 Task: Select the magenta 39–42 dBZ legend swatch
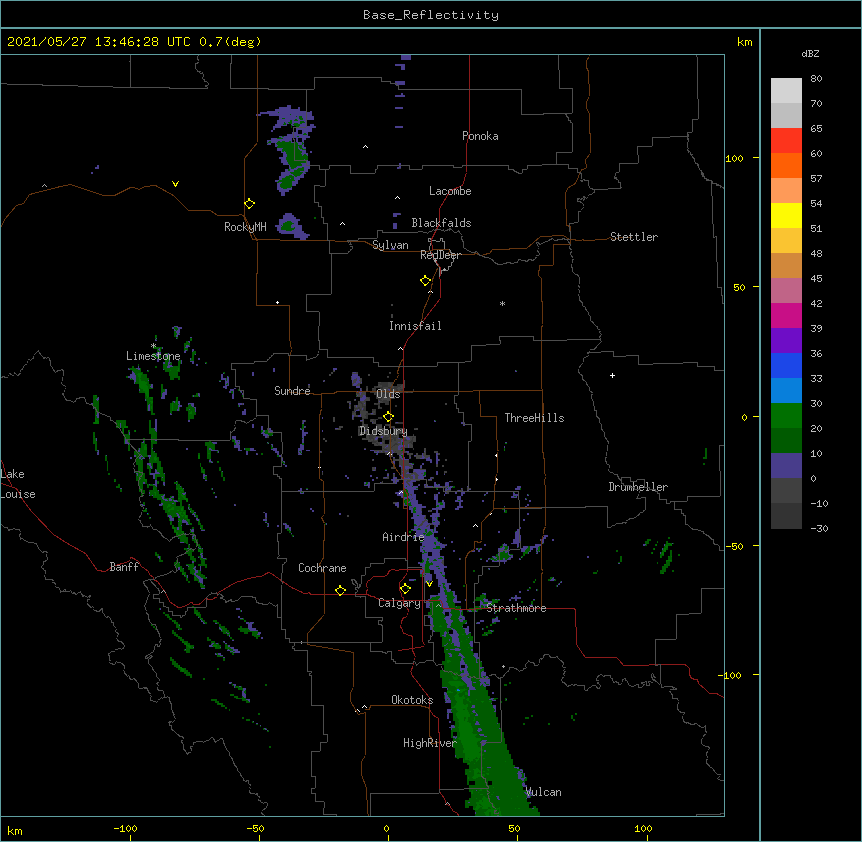[x=786, y=316]
